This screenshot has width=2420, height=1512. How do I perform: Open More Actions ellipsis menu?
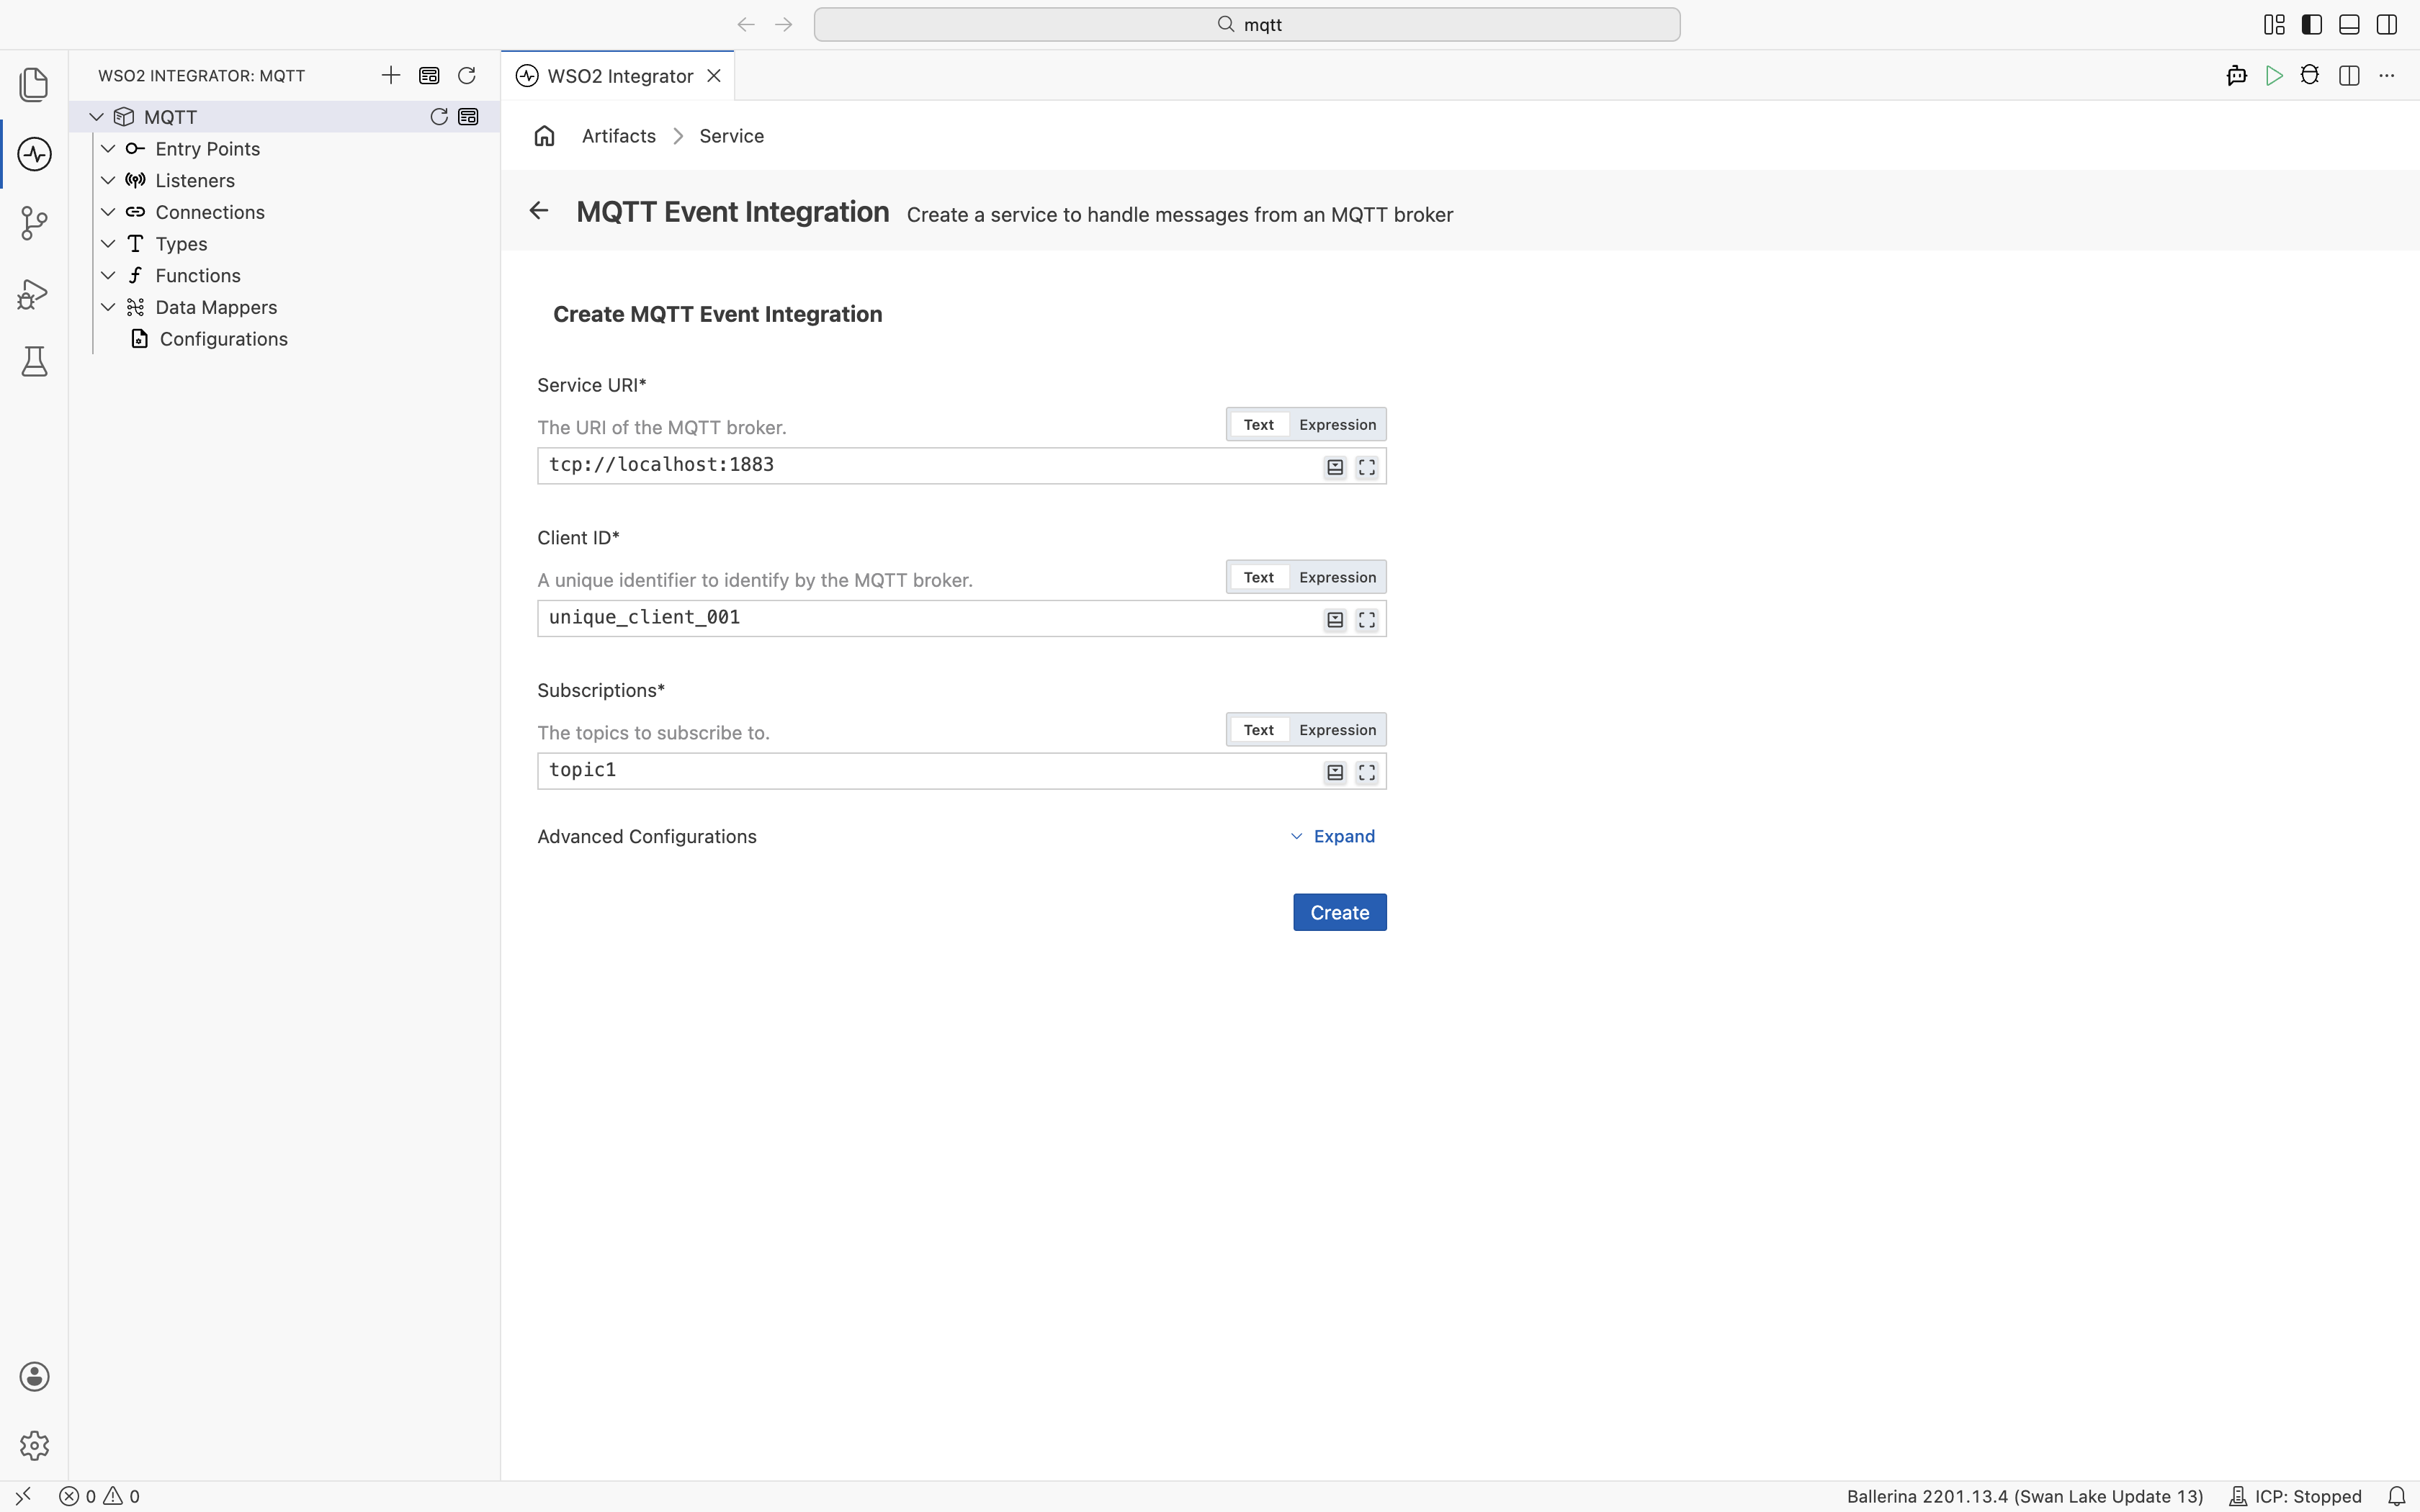2387,76
